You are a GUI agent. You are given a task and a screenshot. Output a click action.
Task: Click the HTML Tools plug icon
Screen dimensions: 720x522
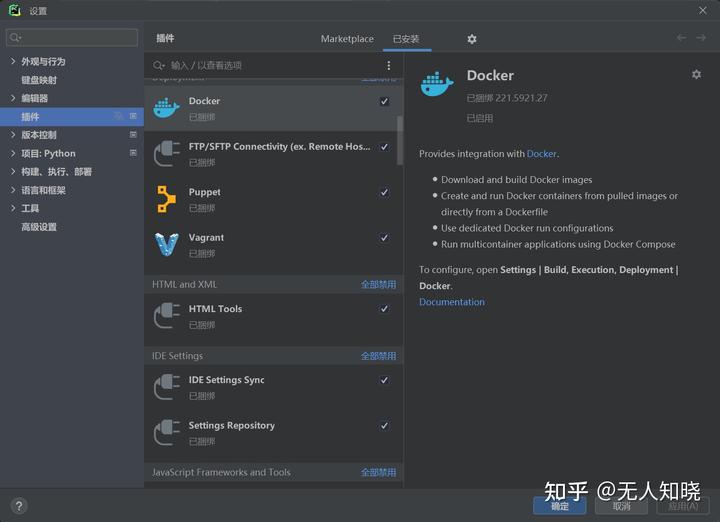[x=166, y=315]
